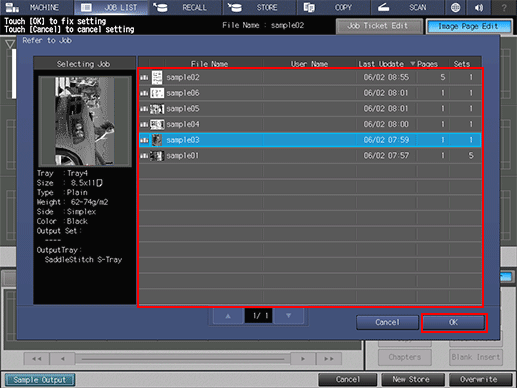
Task: Click Cancel in Refer to Job dialog
Action: pos(387,322)
